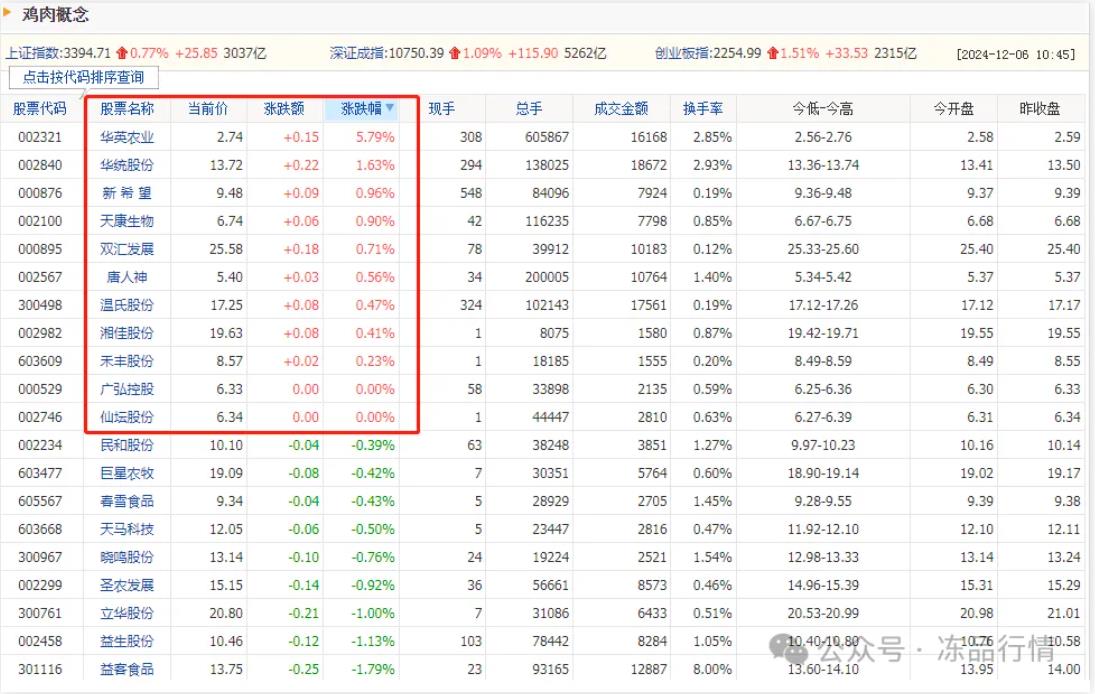This screenshot has height=694, width=1095.
Task: Select stock code 000876
Action: coord(40,193)
